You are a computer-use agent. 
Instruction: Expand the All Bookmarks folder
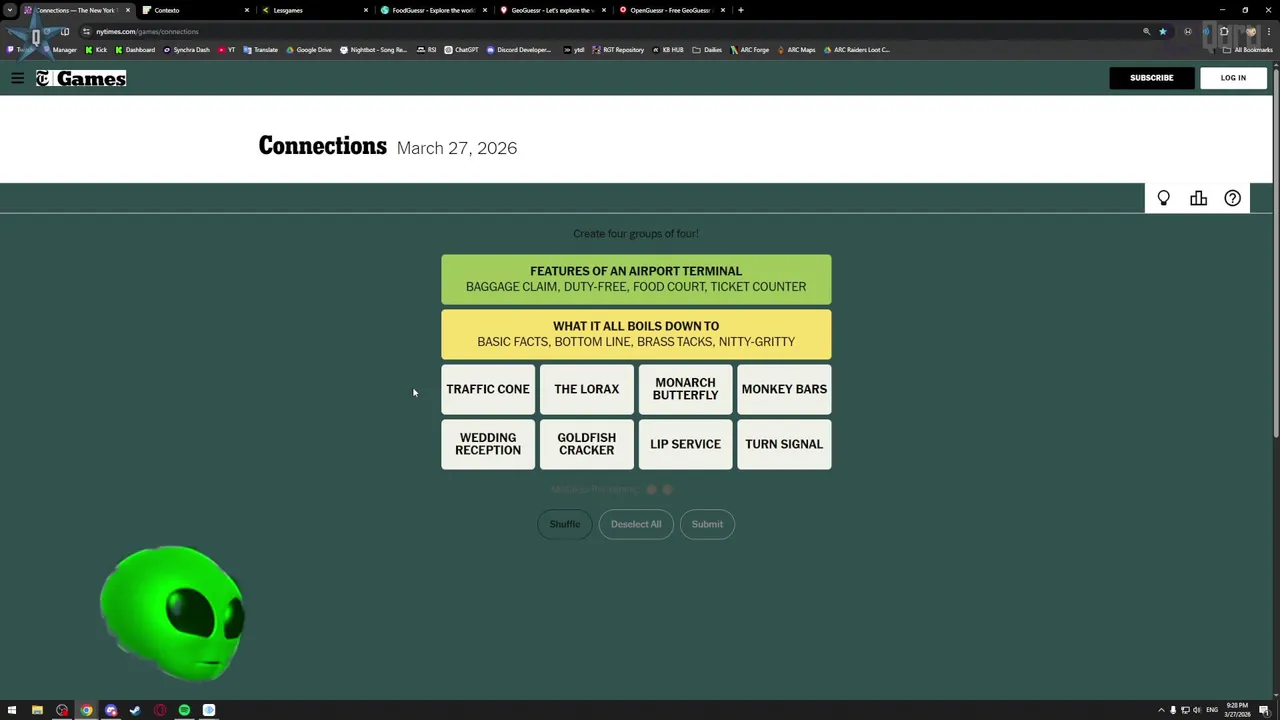(x=1247, y=49)
